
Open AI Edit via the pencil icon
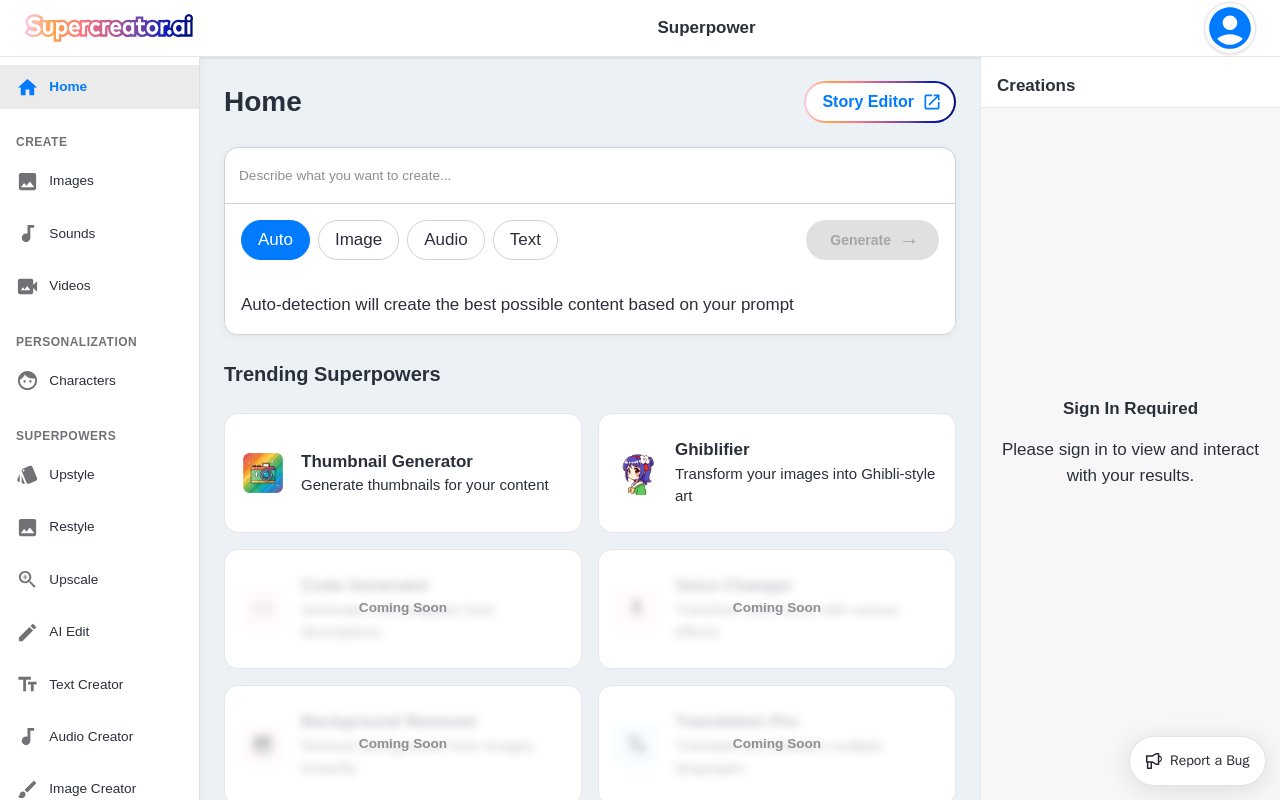click(x=27, y=632)
